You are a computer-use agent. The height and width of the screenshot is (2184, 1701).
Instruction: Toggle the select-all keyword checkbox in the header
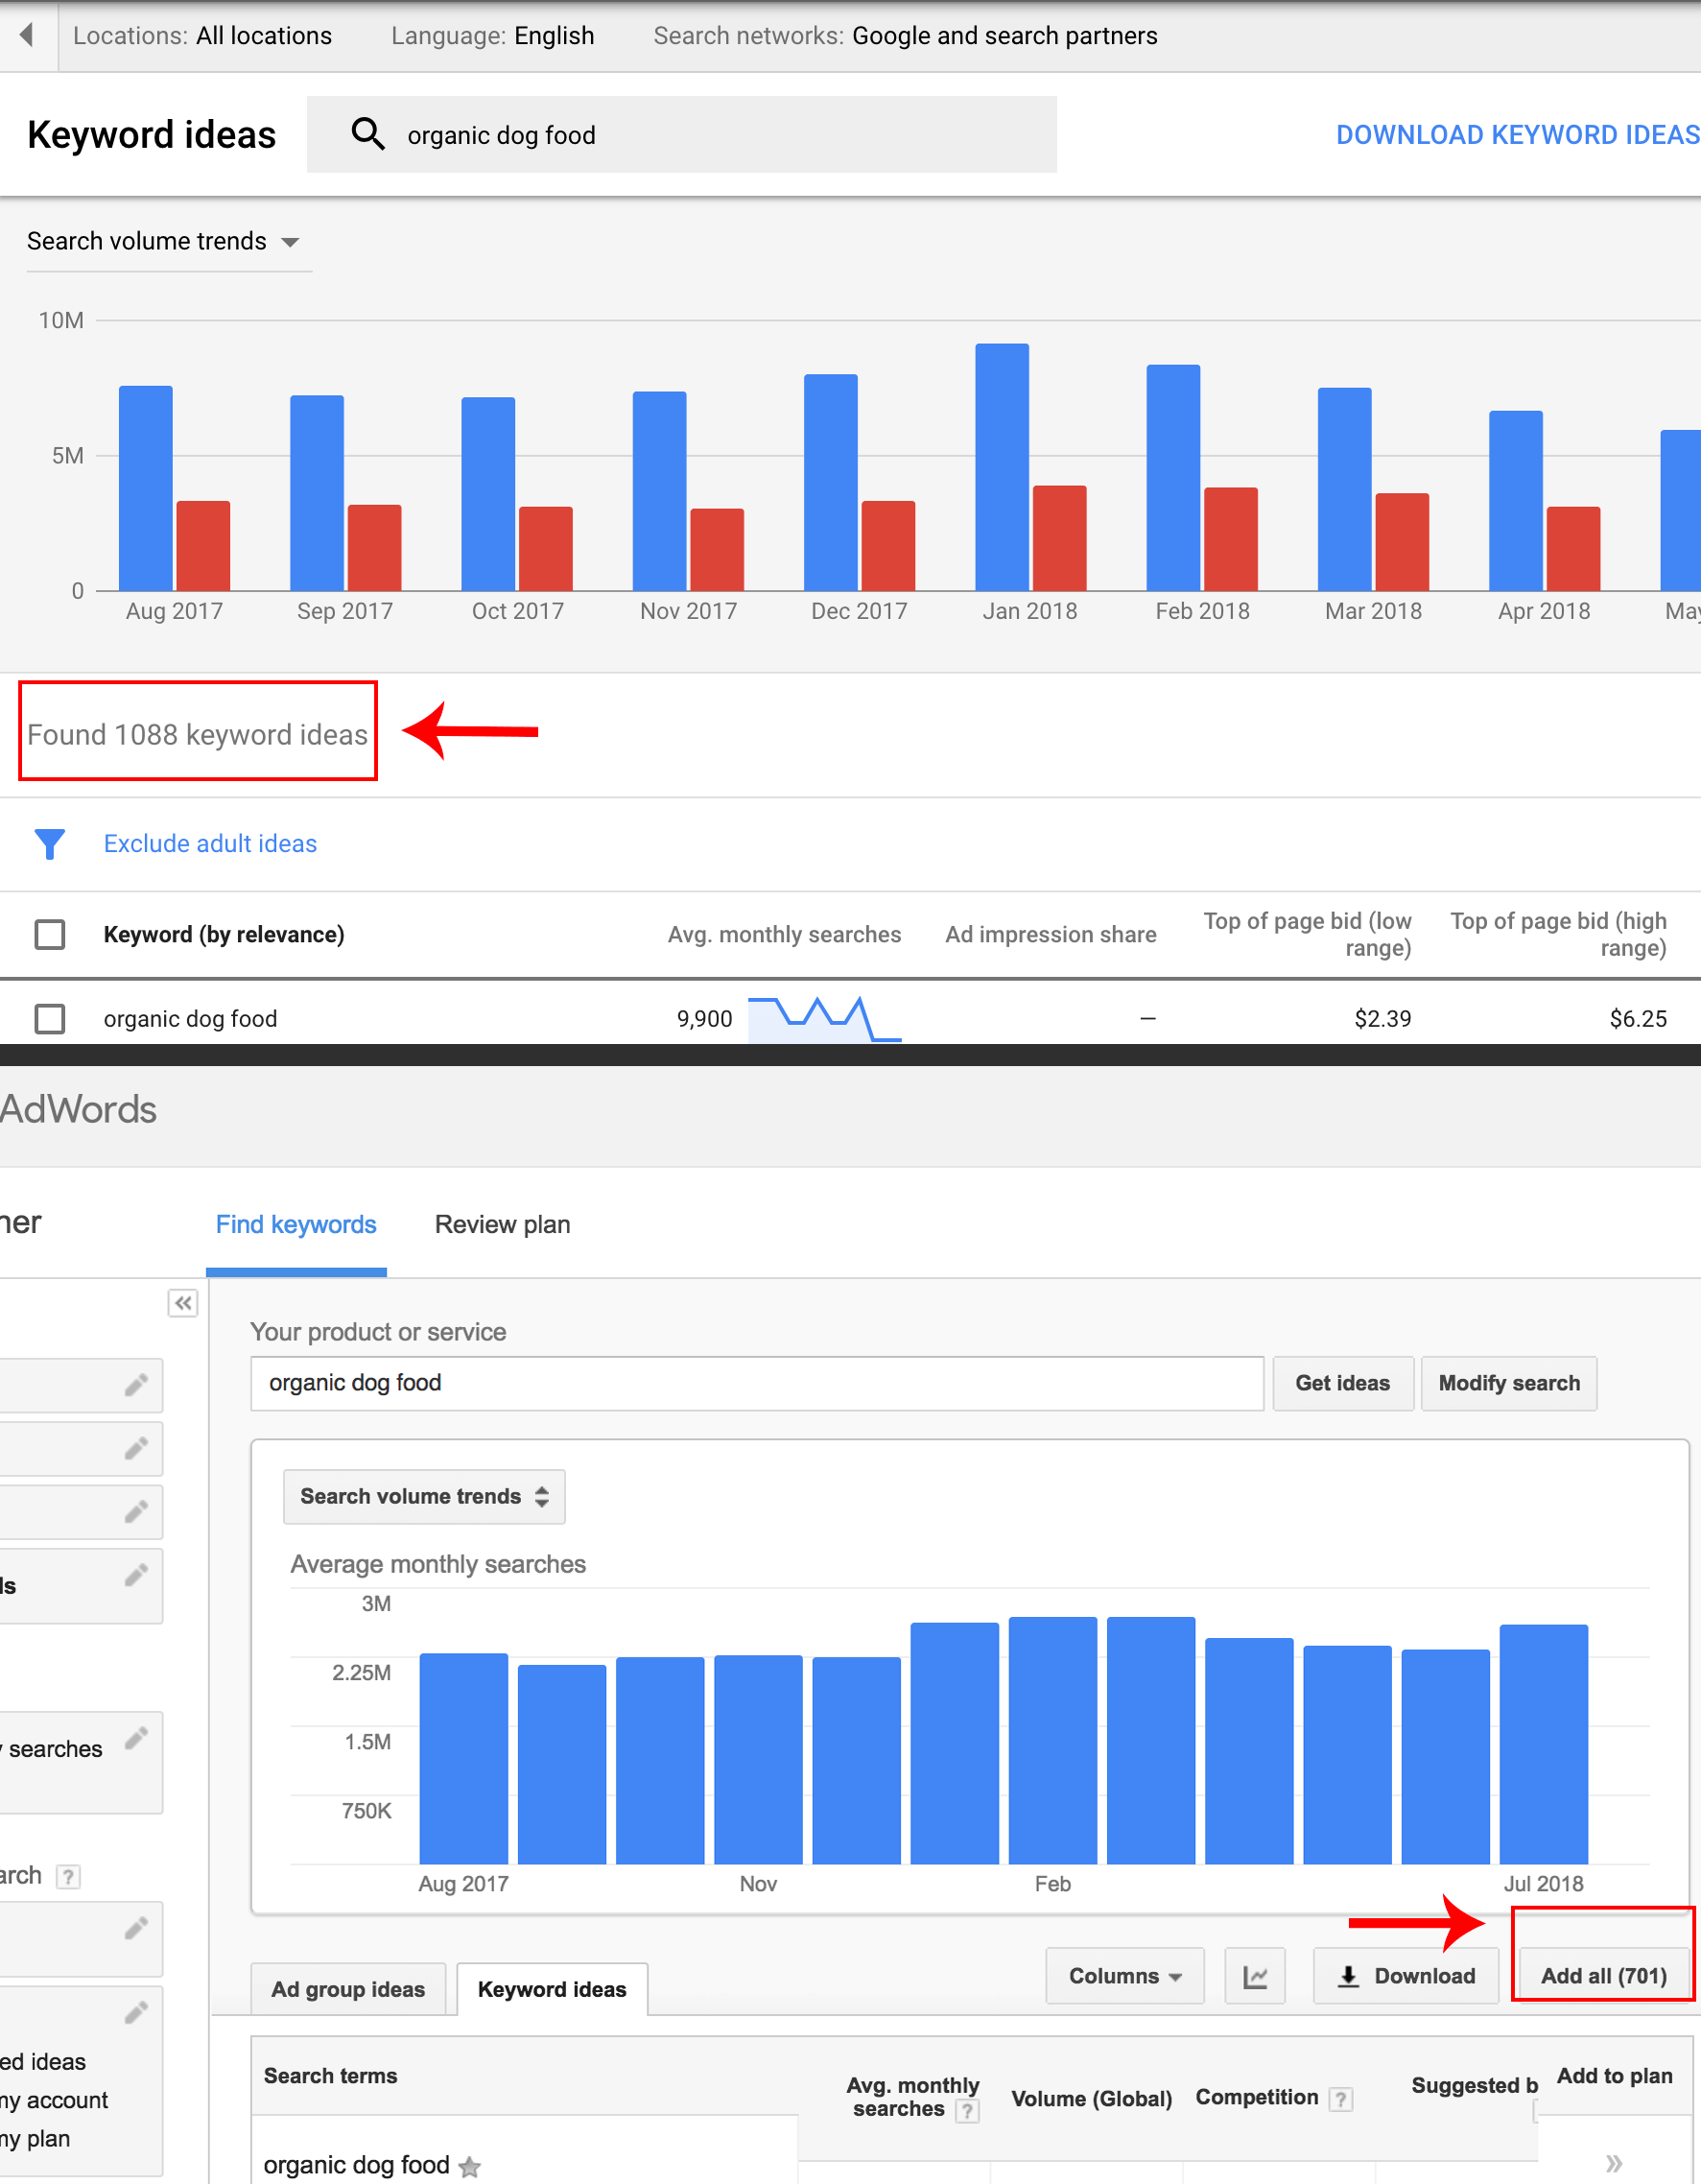coord(50,934)
